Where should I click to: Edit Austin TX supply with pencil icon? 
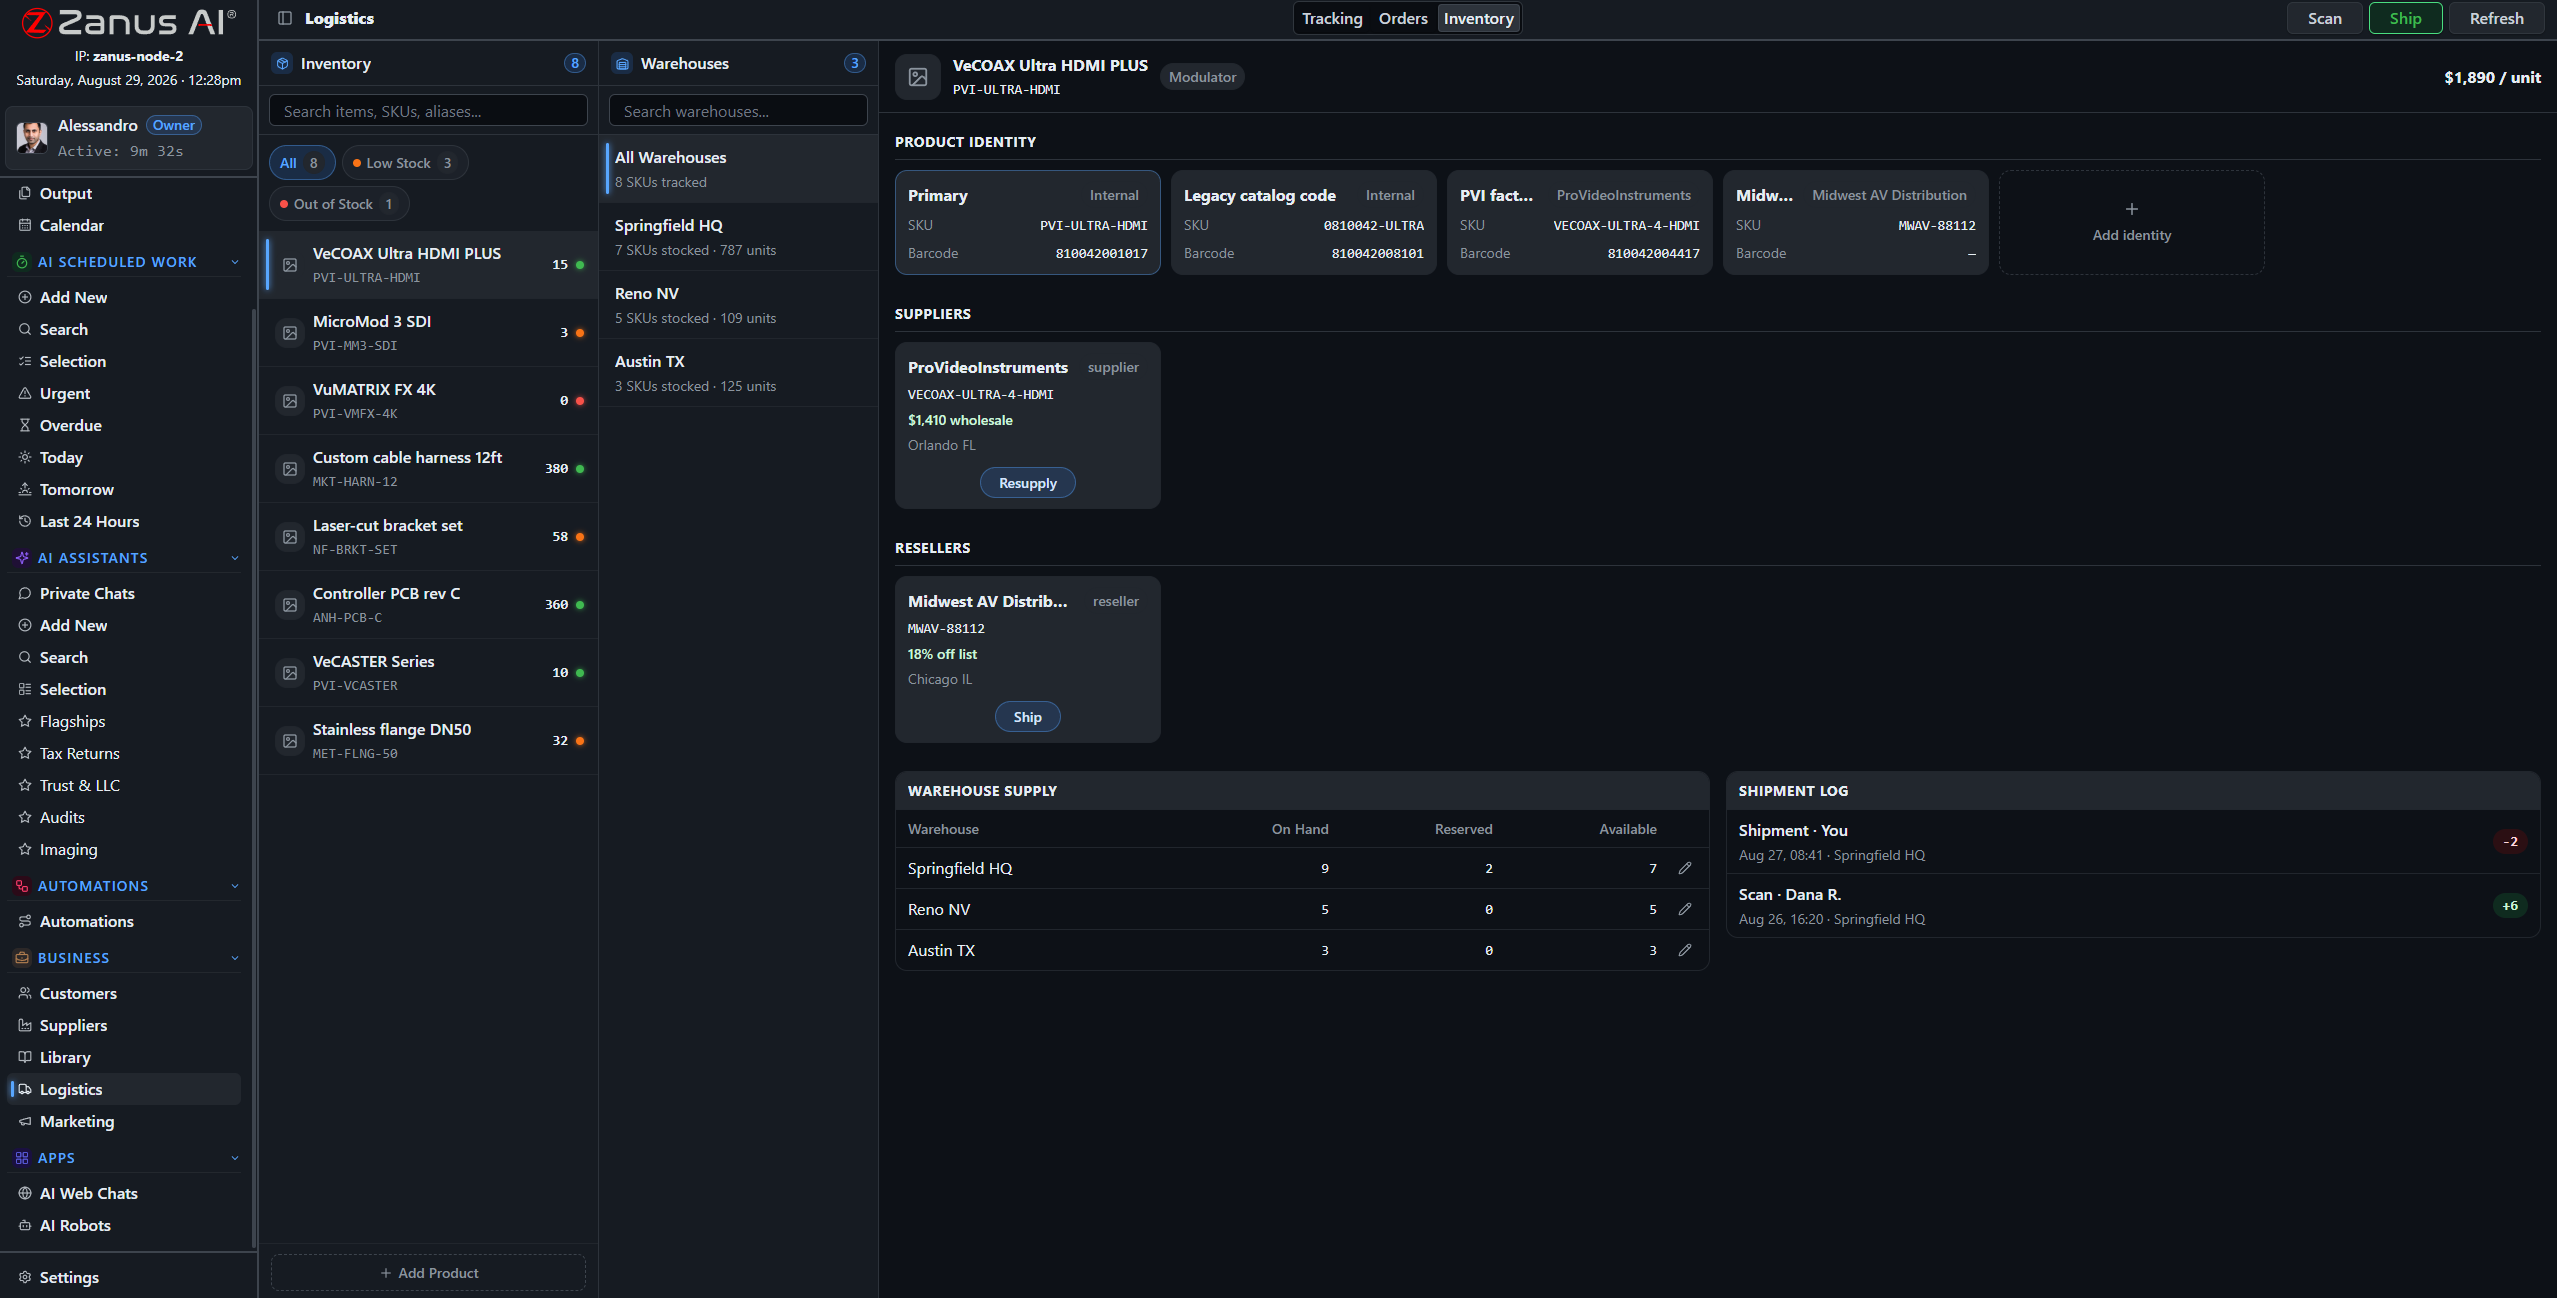coord(1685,950)
